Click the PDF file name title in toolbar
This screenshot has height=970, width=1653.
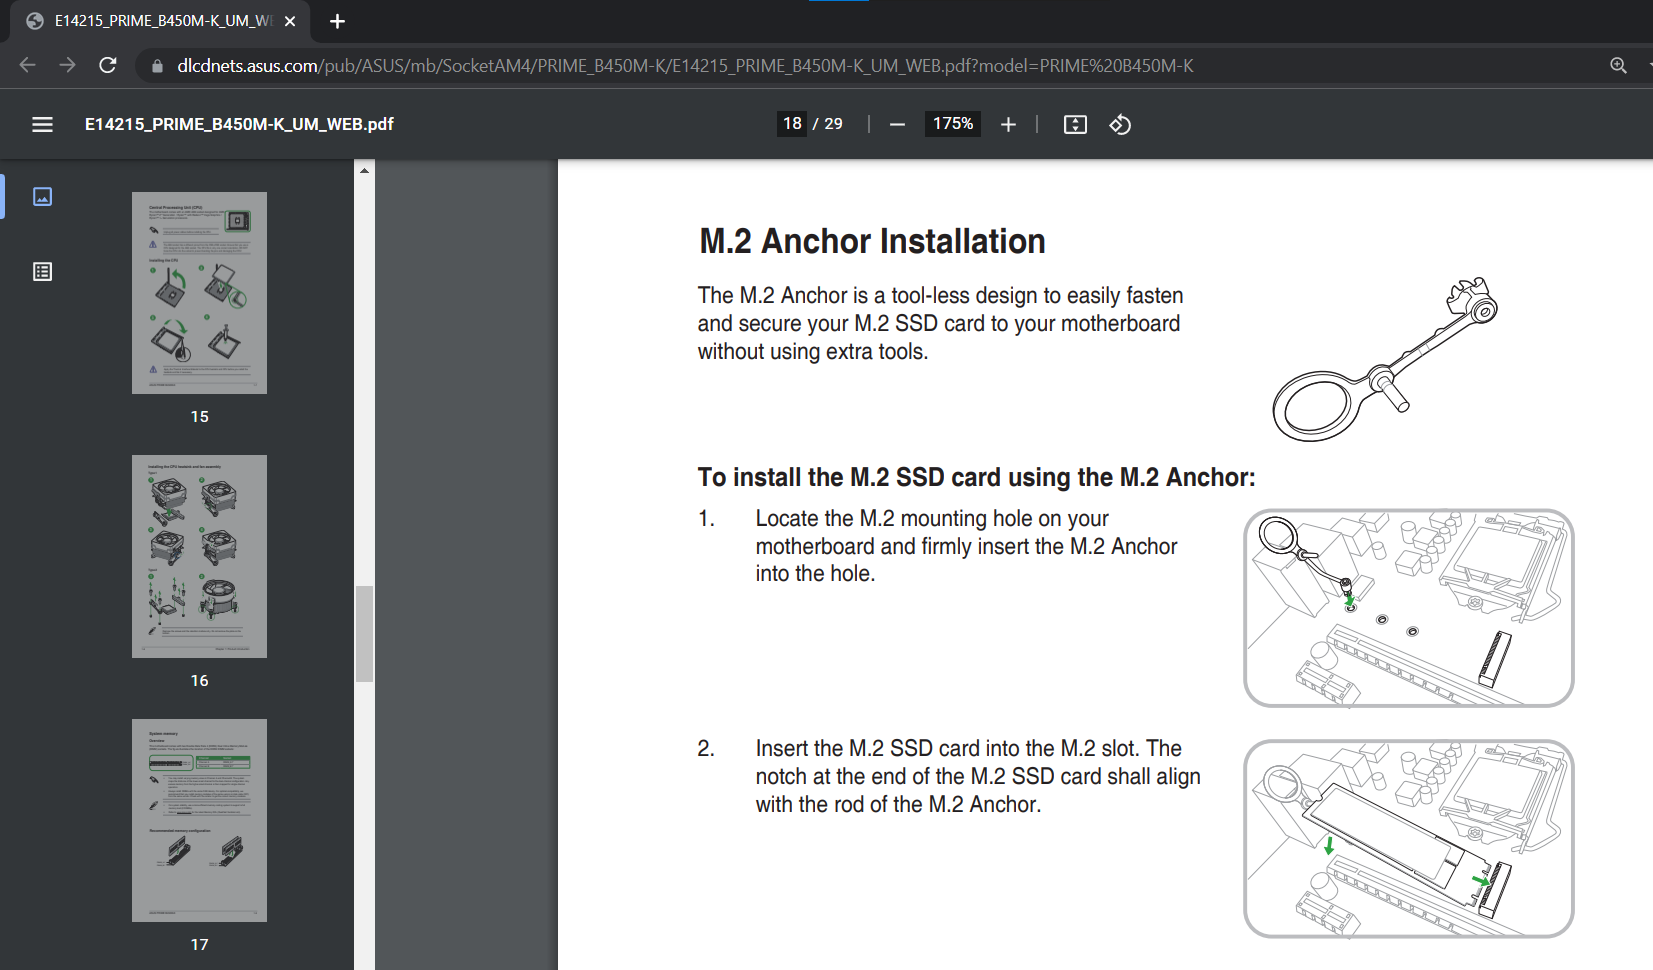tap(239, 124)
